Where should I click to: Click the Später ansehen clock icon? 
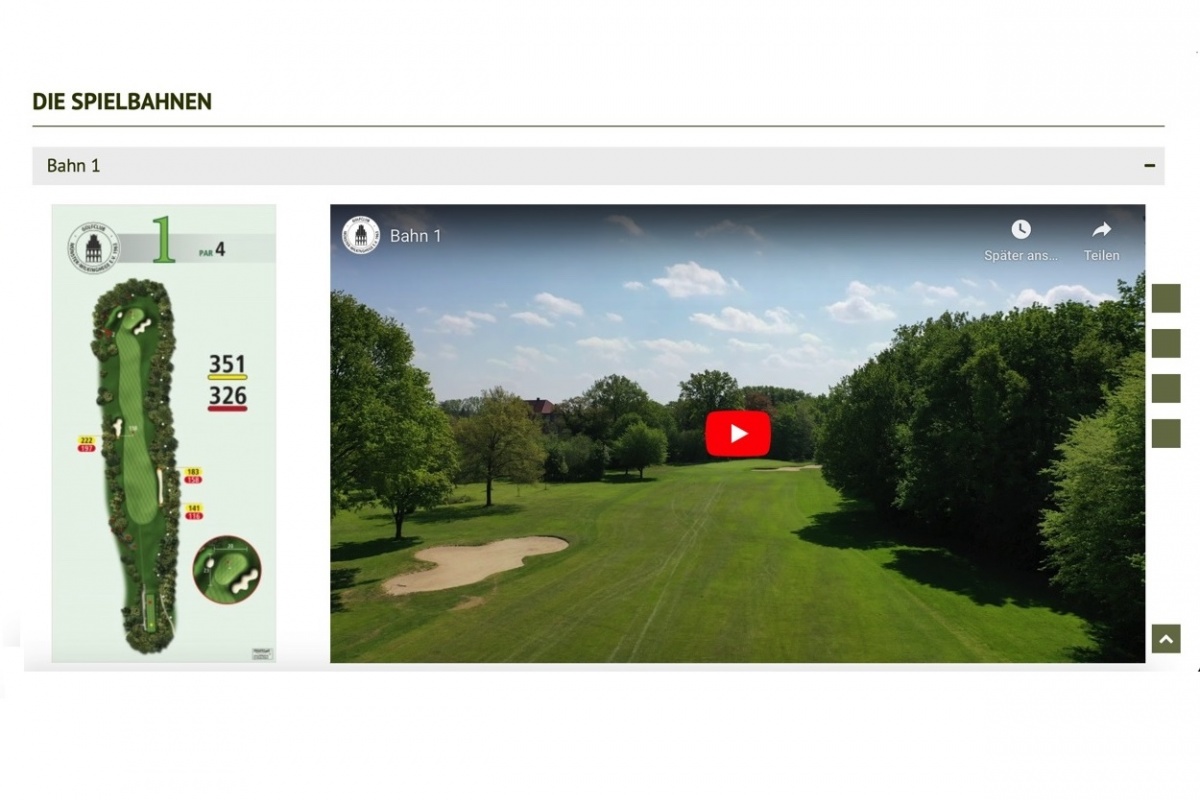pyautogui.click(x=1020, y=229)
